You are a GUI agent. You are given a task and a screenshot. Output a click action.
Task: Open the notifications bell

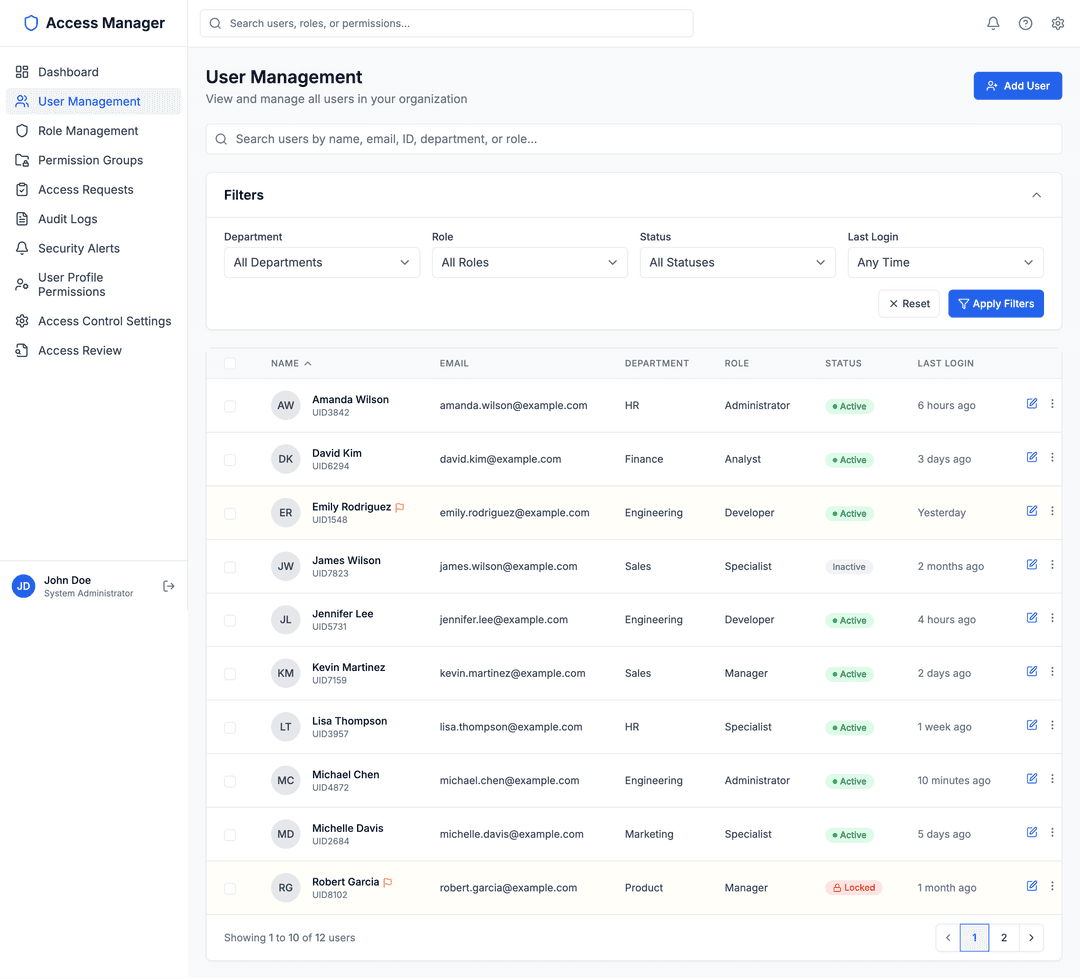pos(993,22)
